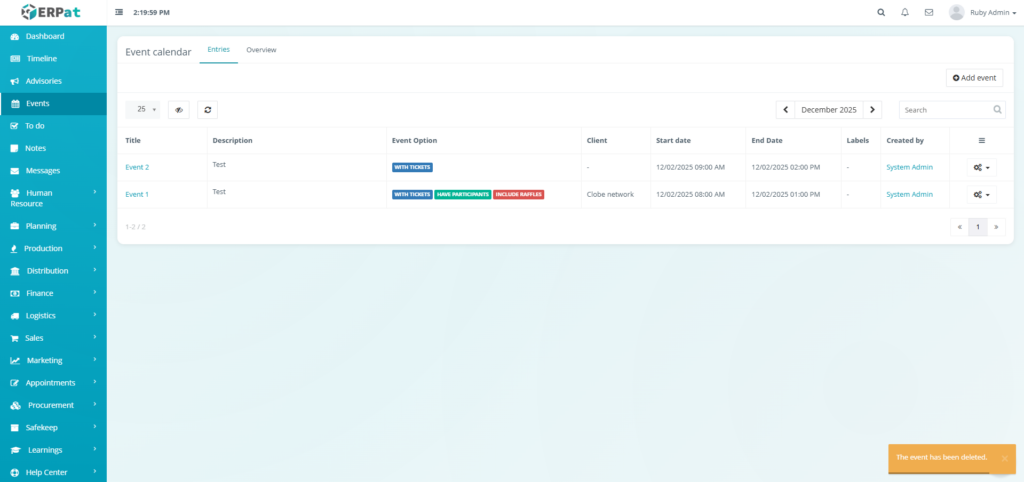Screen dimensions: 1024x482
Task: Click the refresh table icon button
Action: coord(207,110)
